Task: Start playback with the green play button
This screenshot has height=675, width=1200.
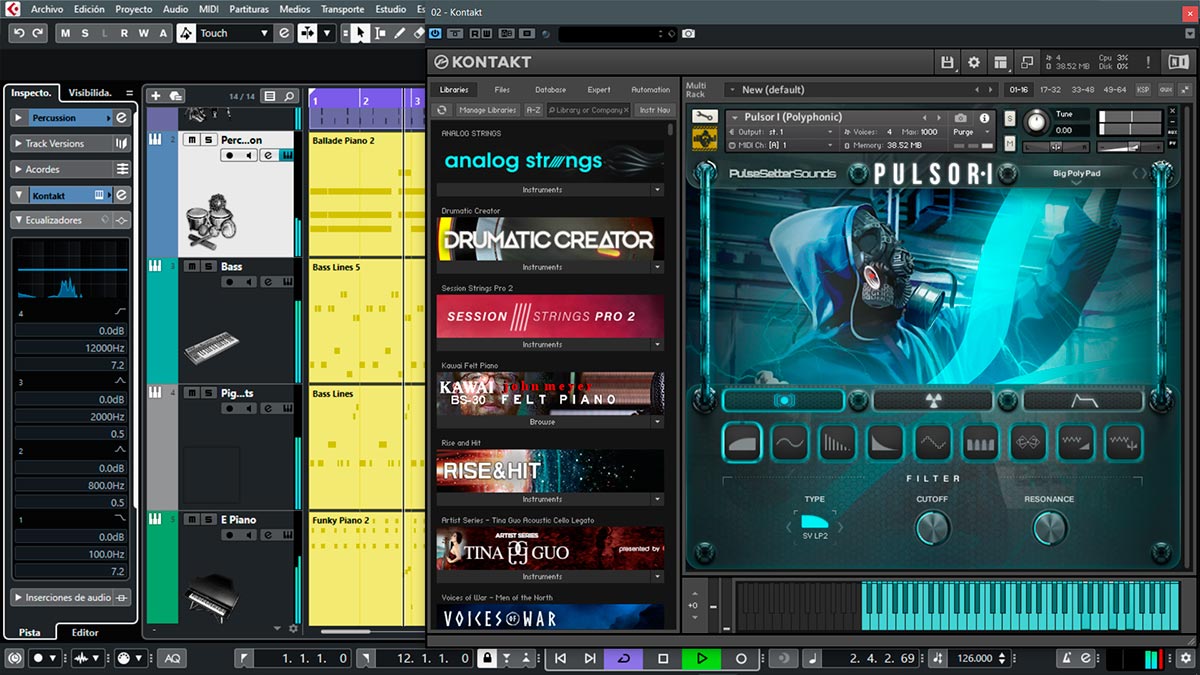Action: (701, 659)
